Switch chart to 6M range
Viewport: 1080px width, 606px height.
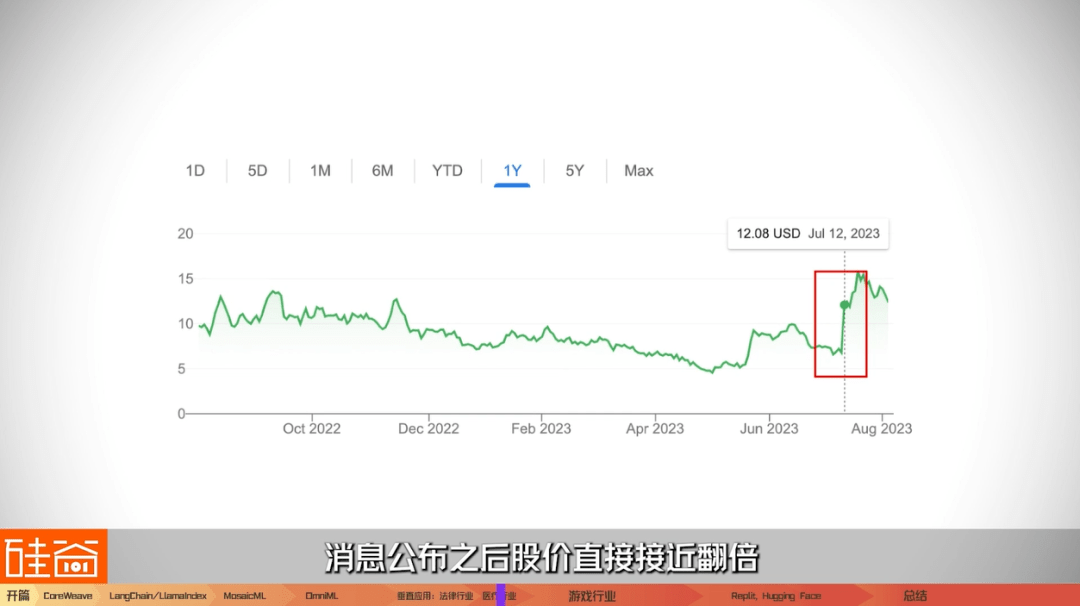382,171
